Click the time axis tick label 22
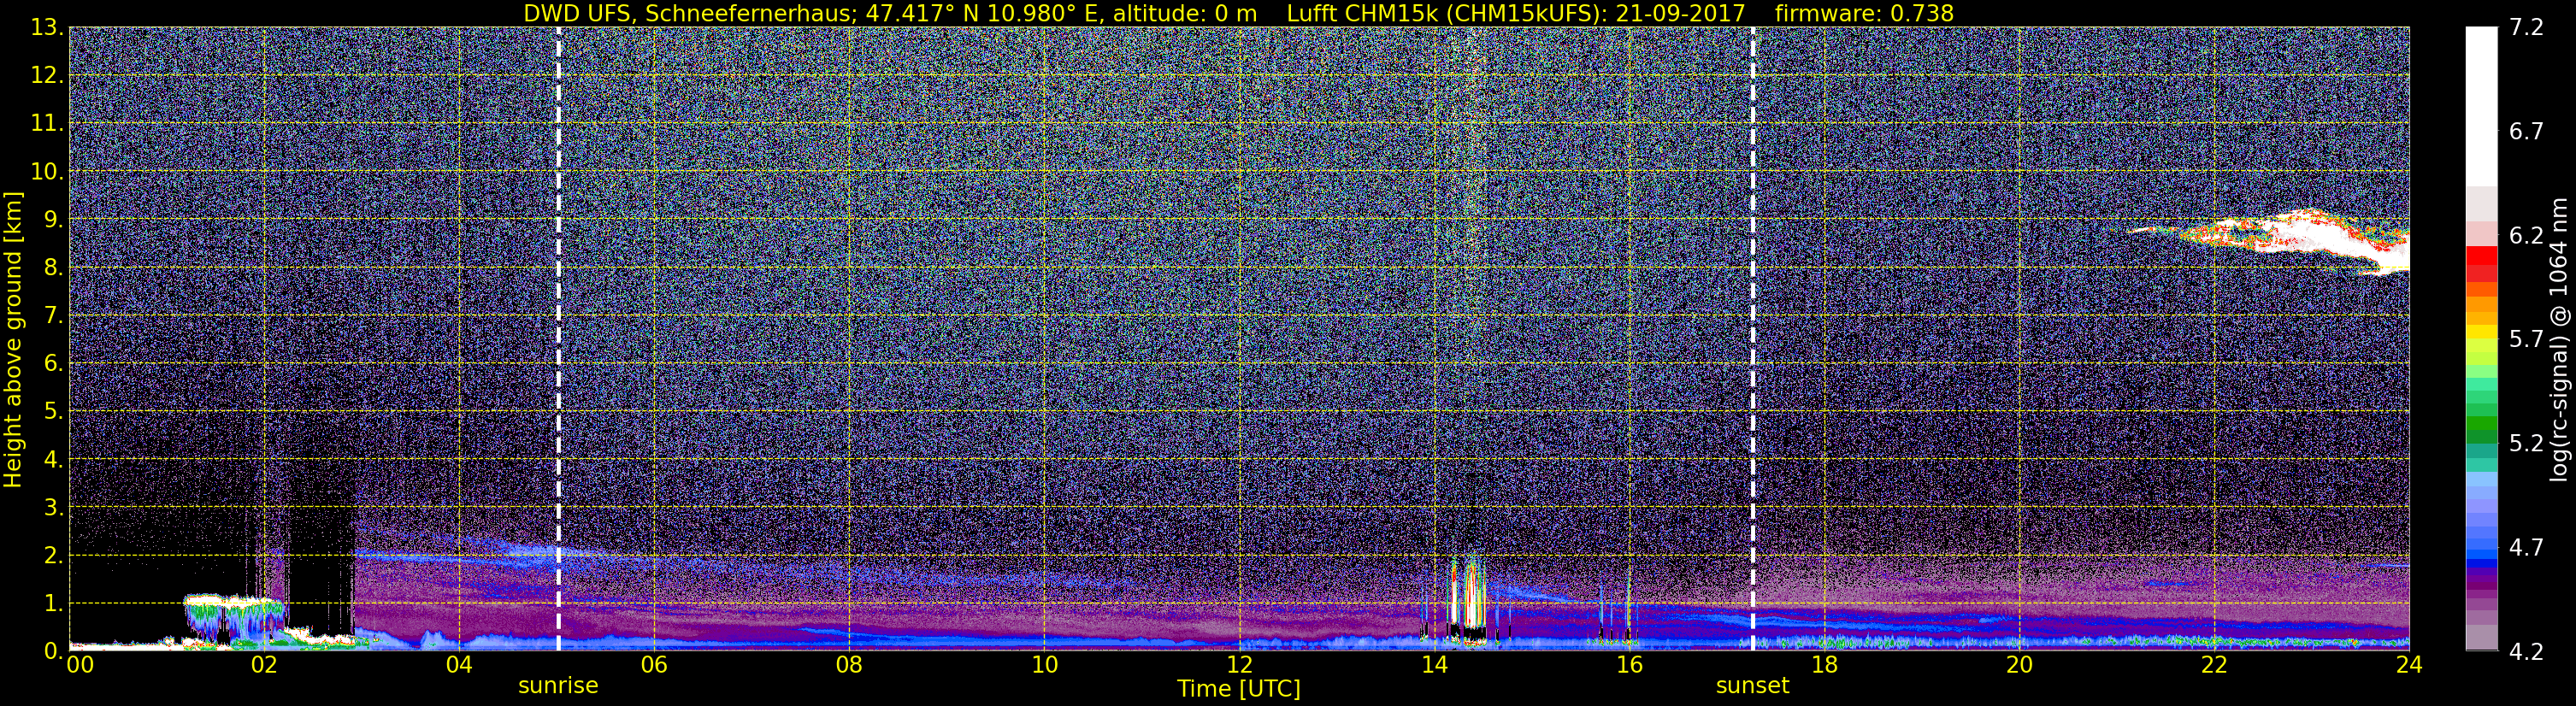 2214,665
